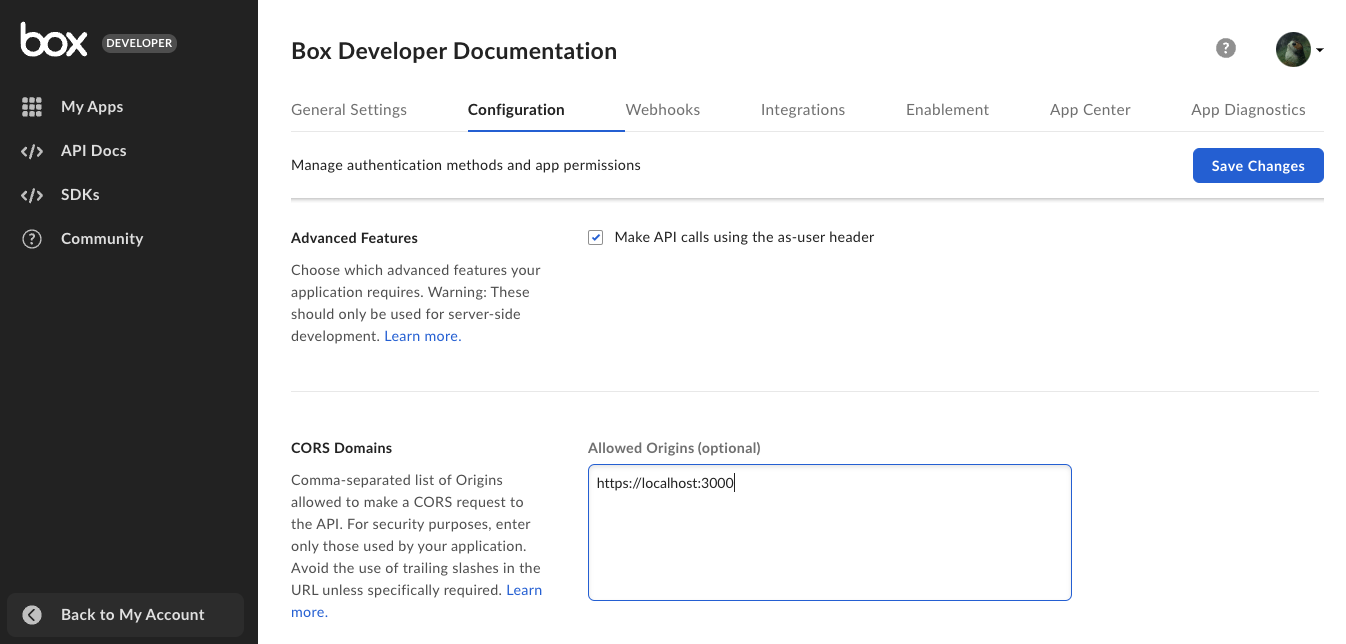Screen dimensions: 1346x644
Task: Click the user profile avatar
Action: pyautogui.click(x=1293, y=49)
